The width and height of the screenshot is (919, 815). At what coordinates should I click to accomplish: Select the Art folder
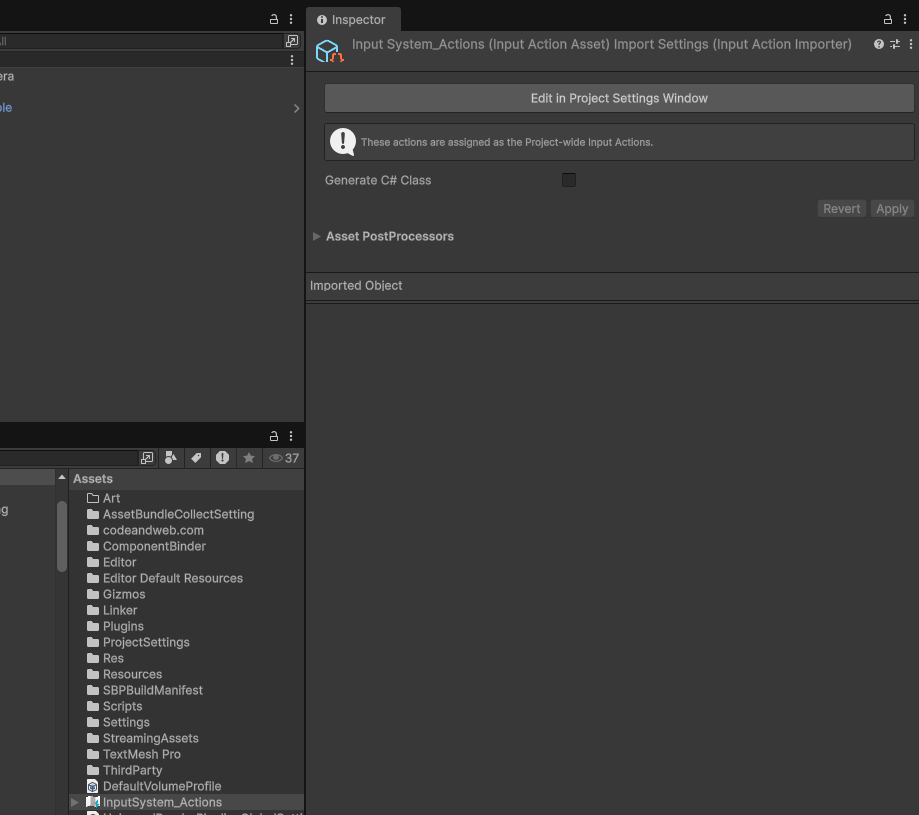186,498
